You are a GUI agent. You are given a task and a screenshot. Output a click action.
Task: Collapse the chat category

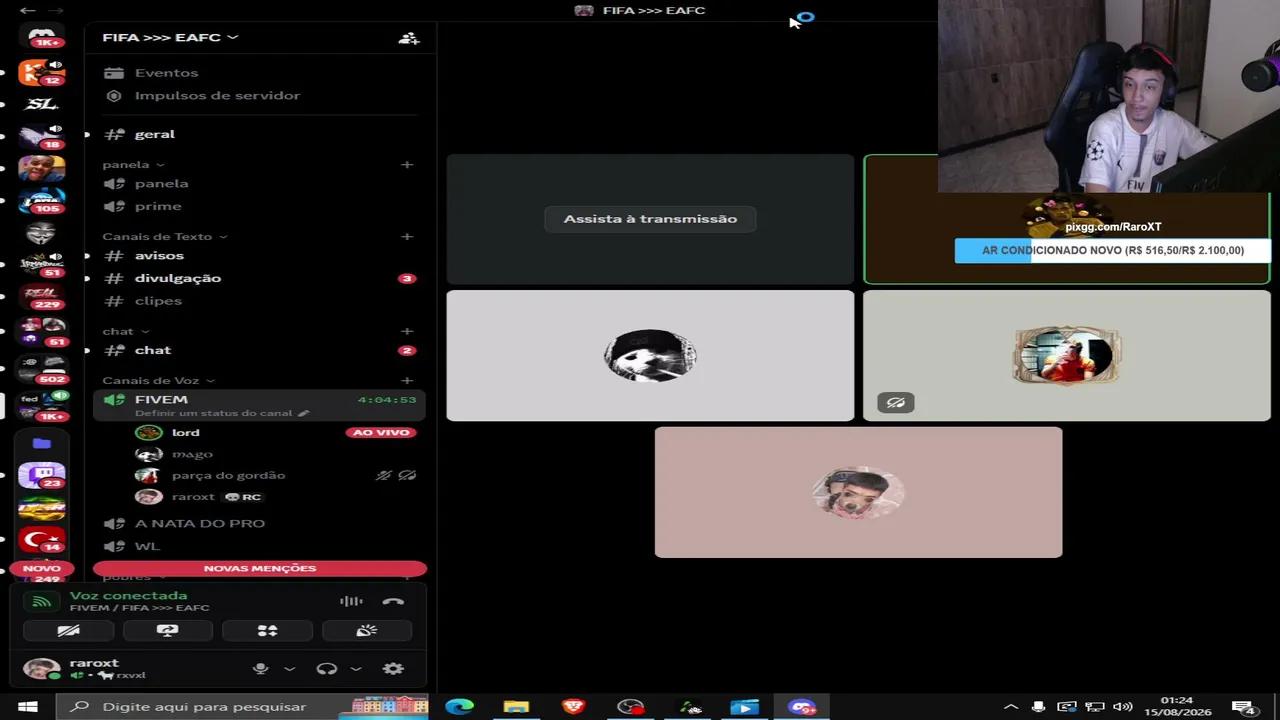pyautogui.click(x=126, y=331)
